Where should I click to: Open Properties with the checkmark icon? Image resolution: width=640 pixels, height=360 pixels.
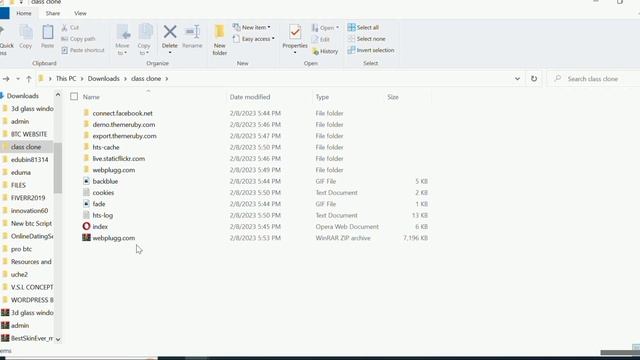coord(295,32)
